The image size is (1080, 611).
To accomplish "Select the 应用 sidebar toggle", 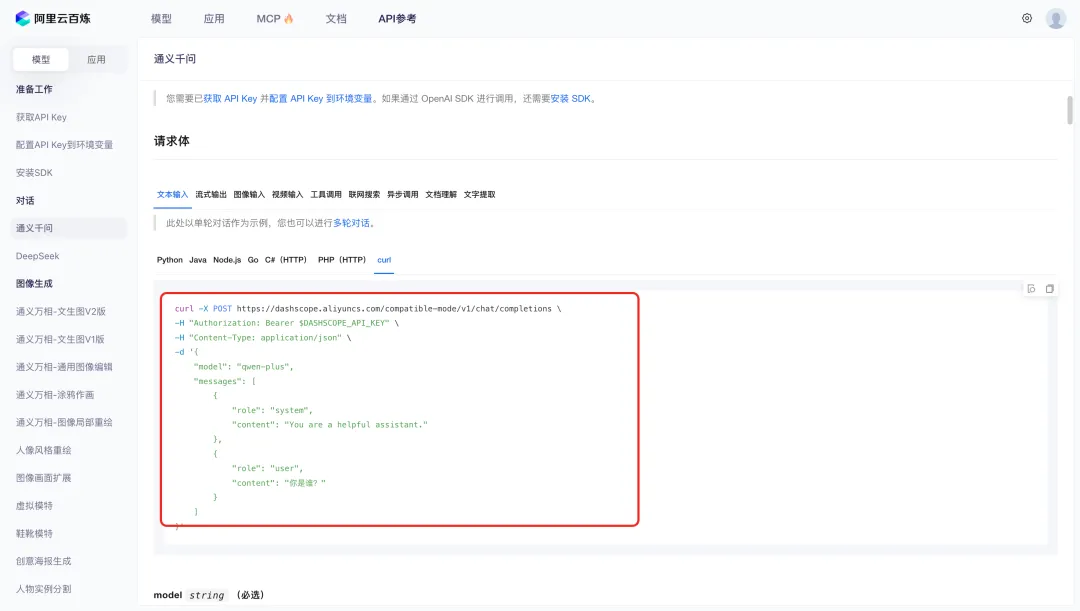I will click(96, 59).
